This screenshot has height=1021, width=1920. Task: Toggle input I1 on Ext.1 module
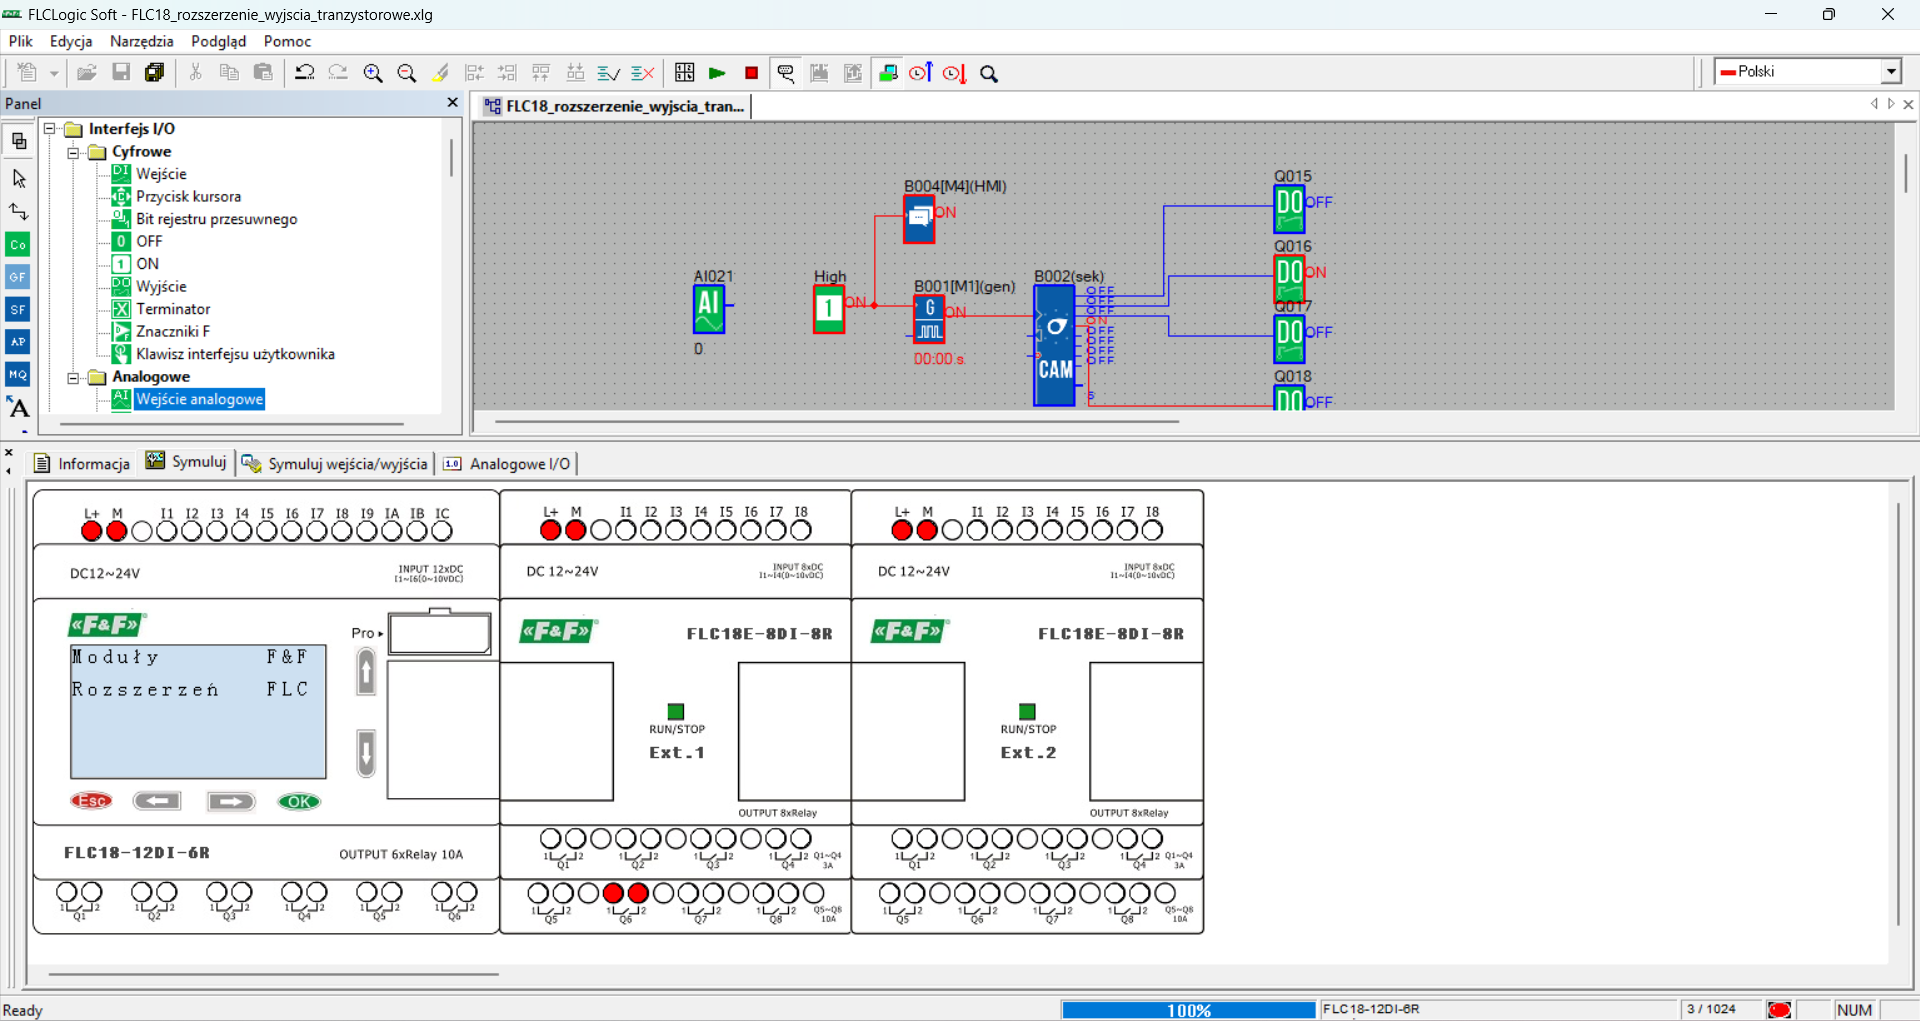click(x=626, y=530)
